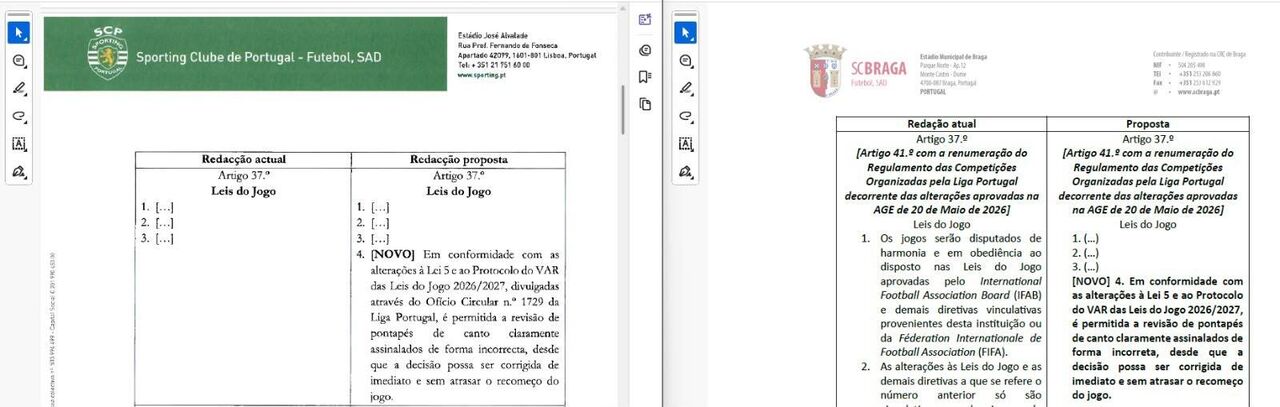Choose highlighter pen tool in Braga document
The height and width of the screenshot is (407, 1280).
(x=685, y=88)
